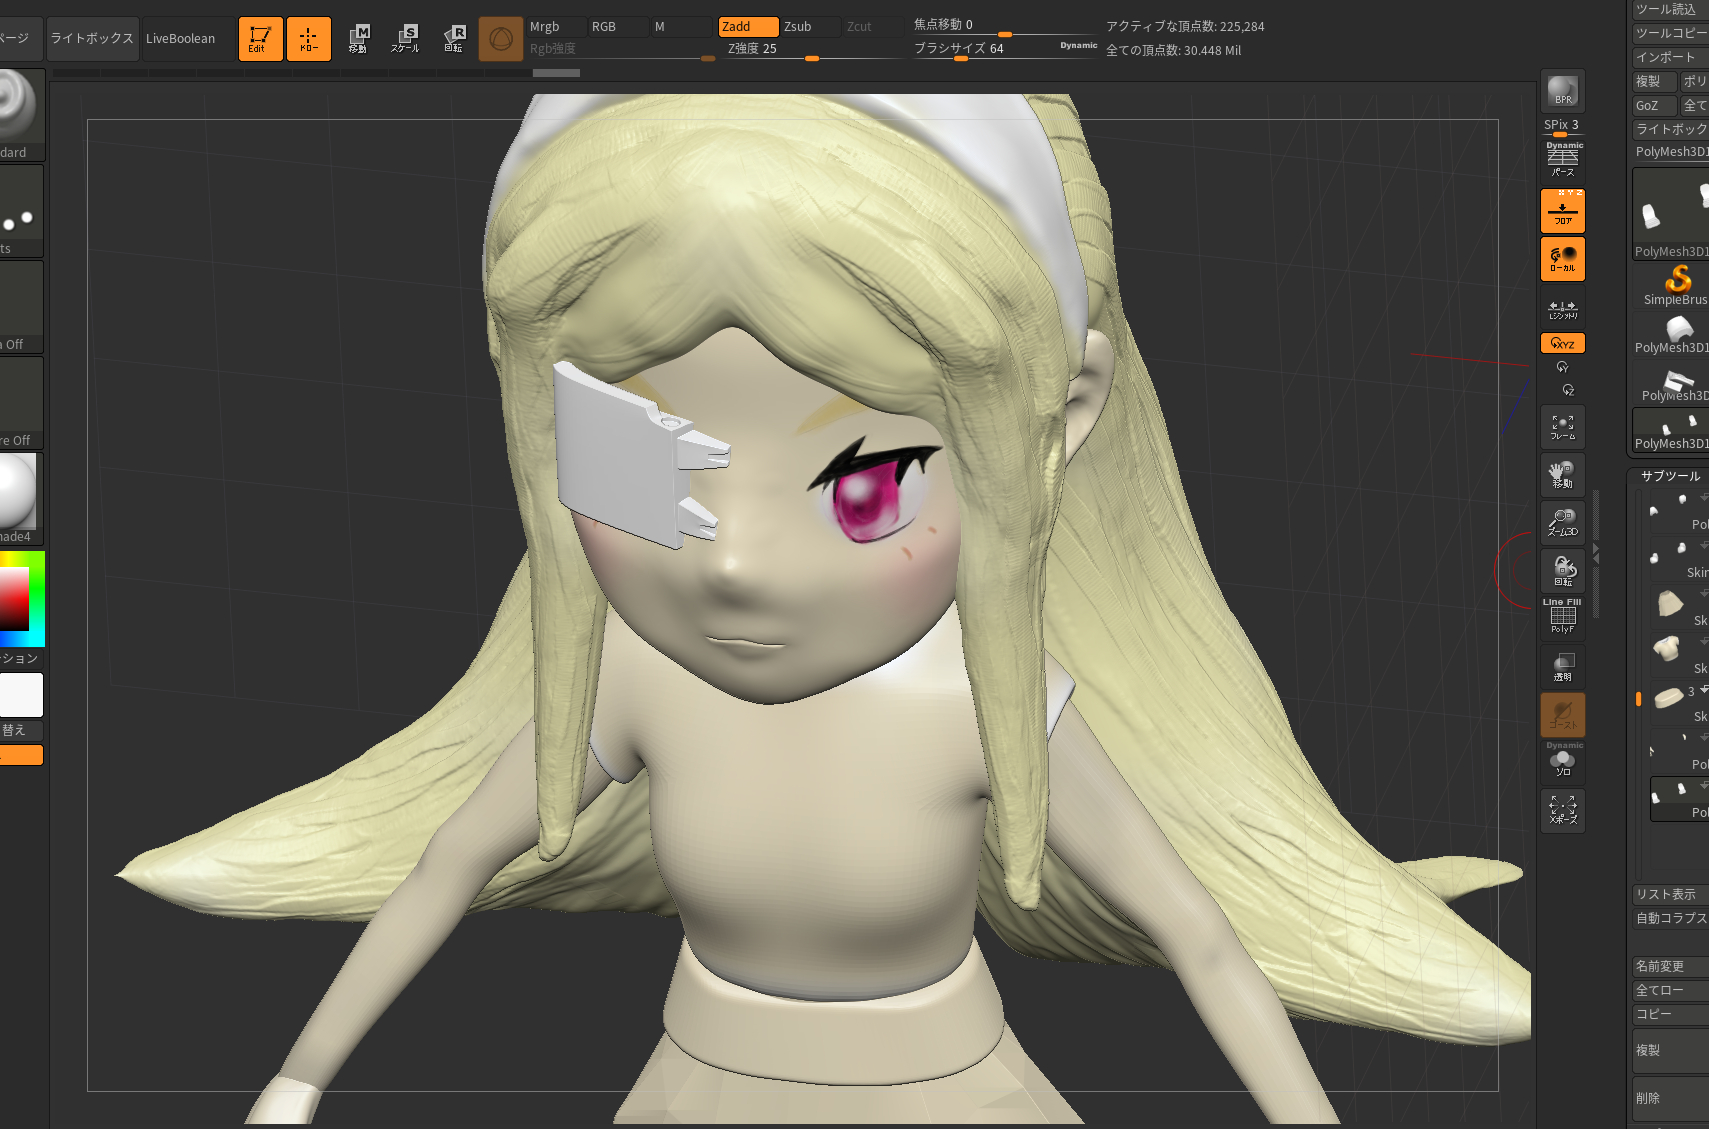Select the shirt subtool thumbnail

pyautogui.click(x=1668, y=651)
